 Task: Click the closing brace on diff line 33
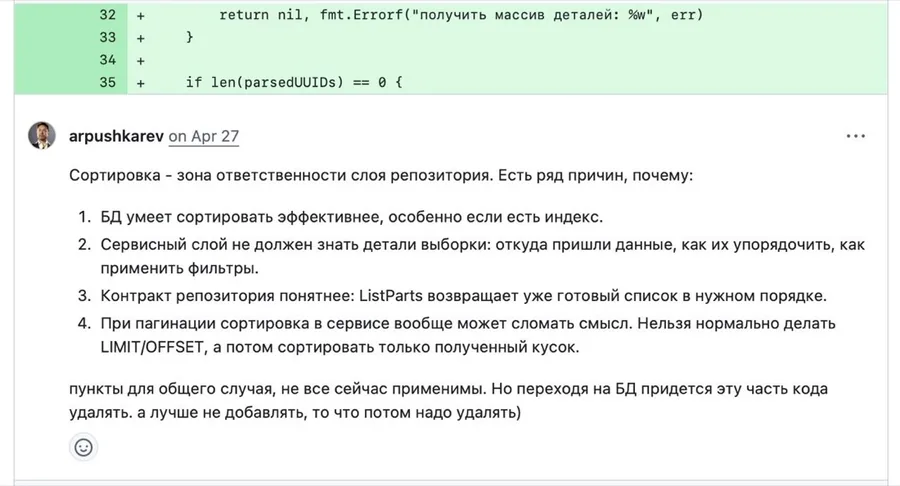189,37
